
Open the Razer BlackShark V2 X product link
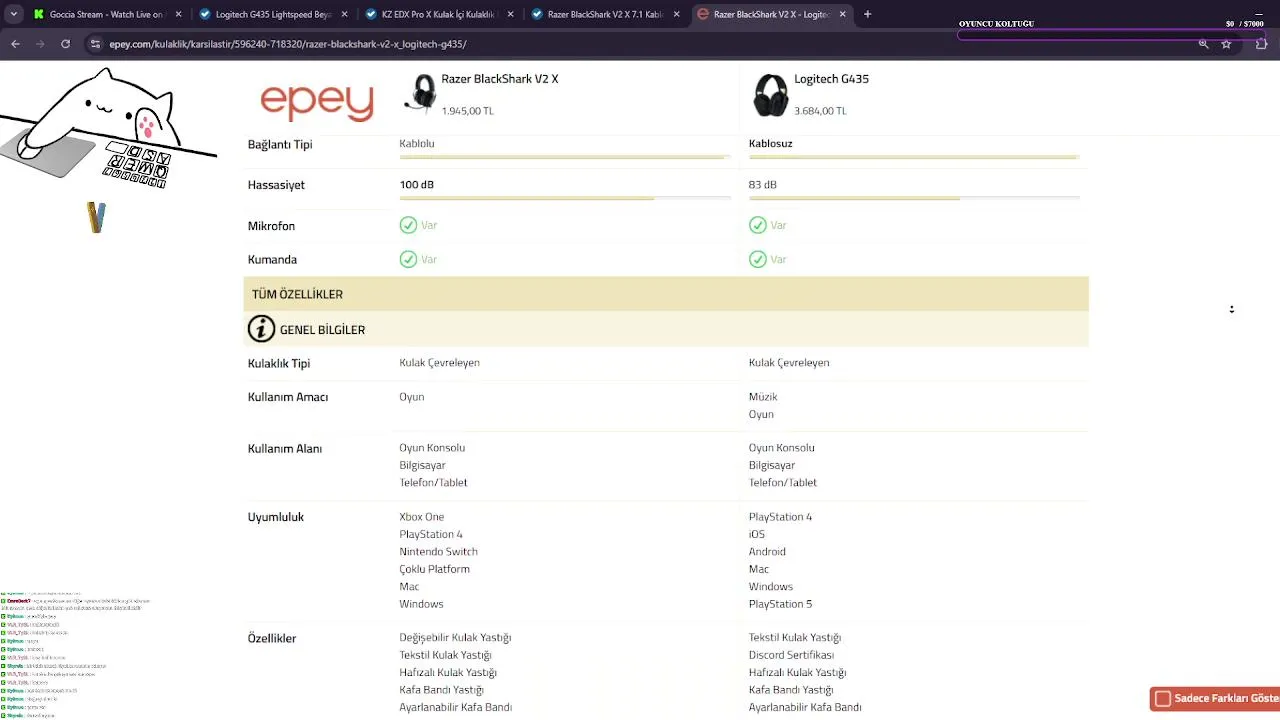[x=500, y=79]
